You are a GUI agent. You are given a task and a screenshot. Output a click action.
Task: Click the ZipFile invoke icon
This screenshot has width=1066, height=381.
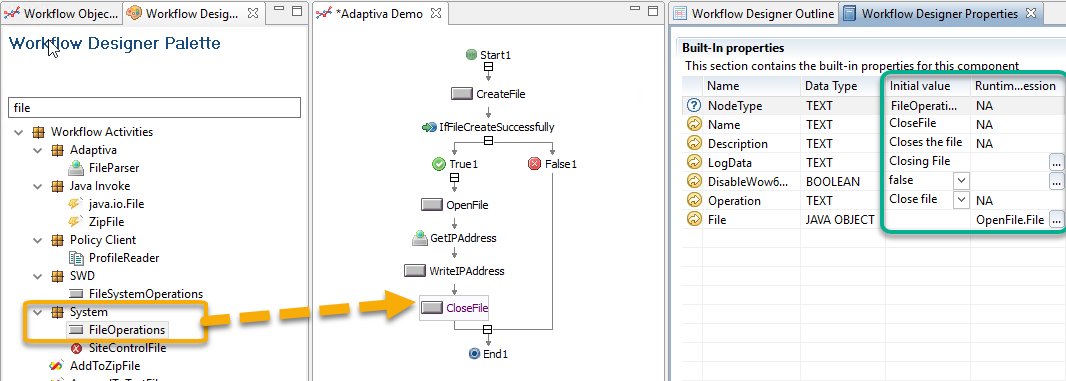(76, 222)
